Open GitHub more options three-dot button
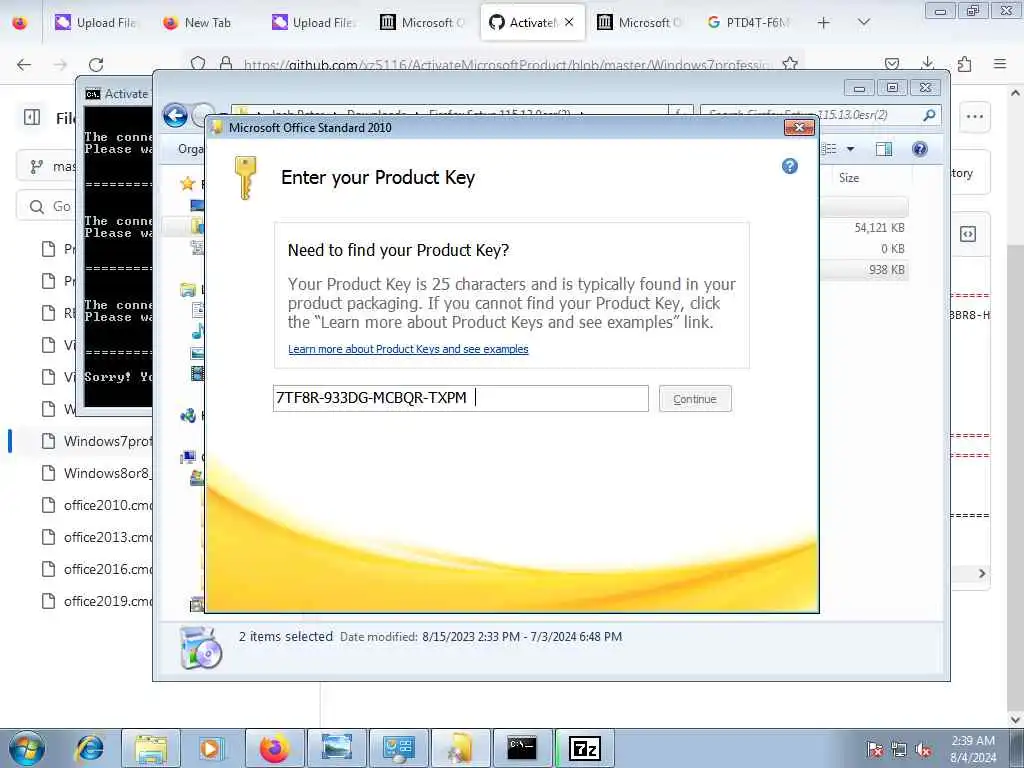 pos(974,117)
